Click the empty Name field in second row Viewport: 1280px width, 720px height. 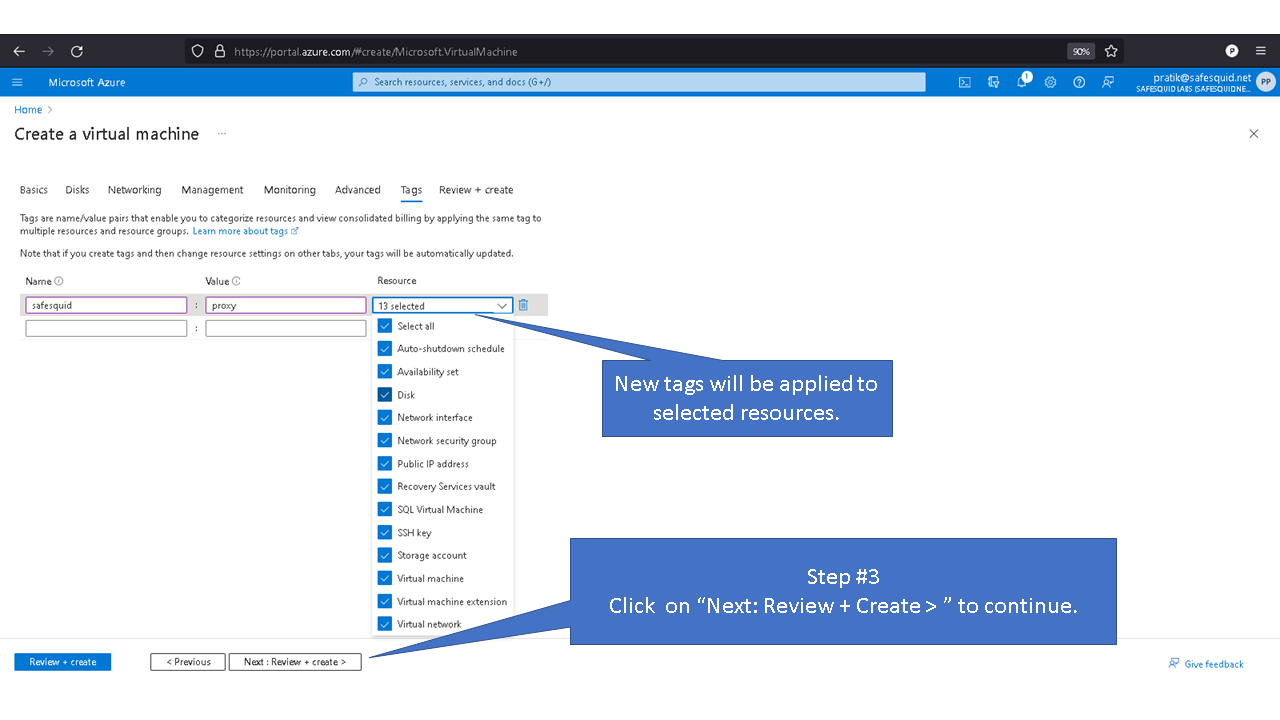(x=106, y=328)
